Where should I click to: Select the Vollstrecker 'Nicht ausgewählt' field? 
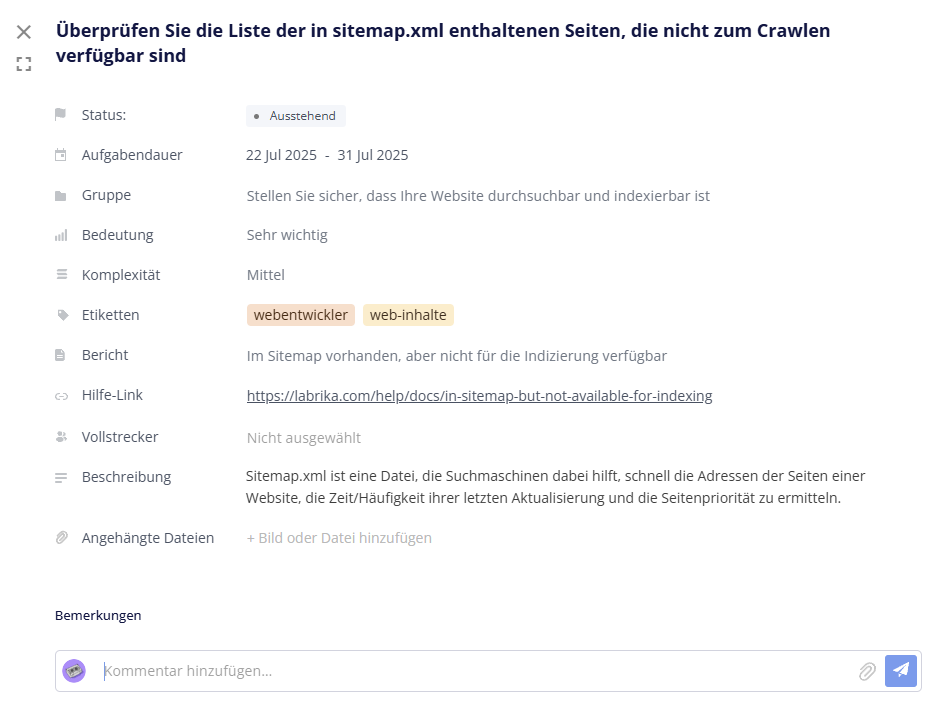click(303, 438)
